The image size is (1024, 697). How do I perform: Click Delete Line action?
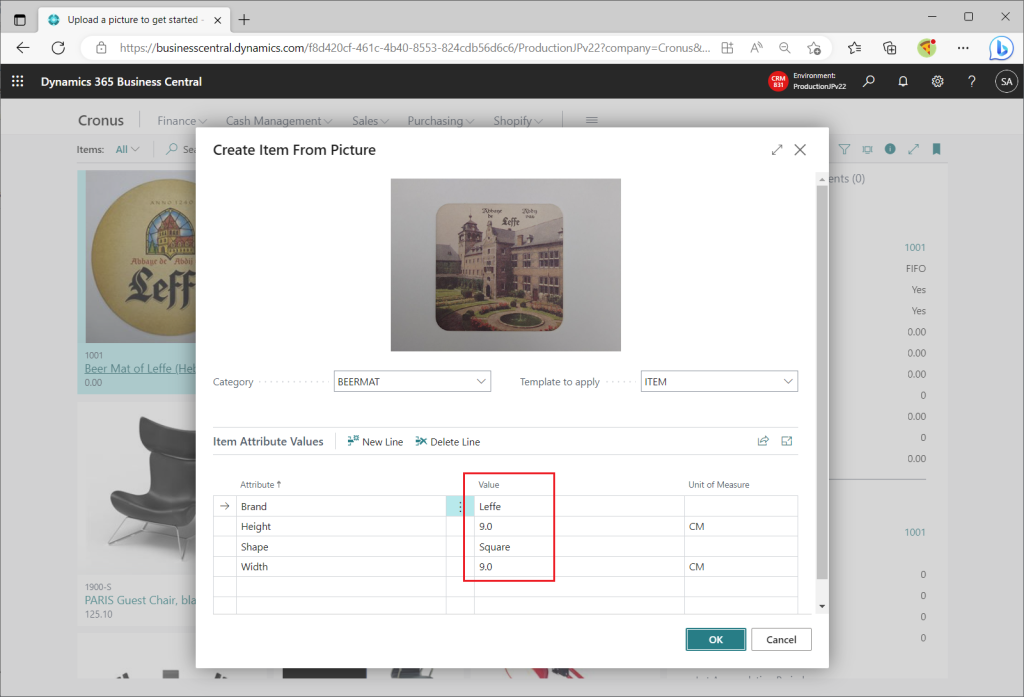[x=447, y=442]
